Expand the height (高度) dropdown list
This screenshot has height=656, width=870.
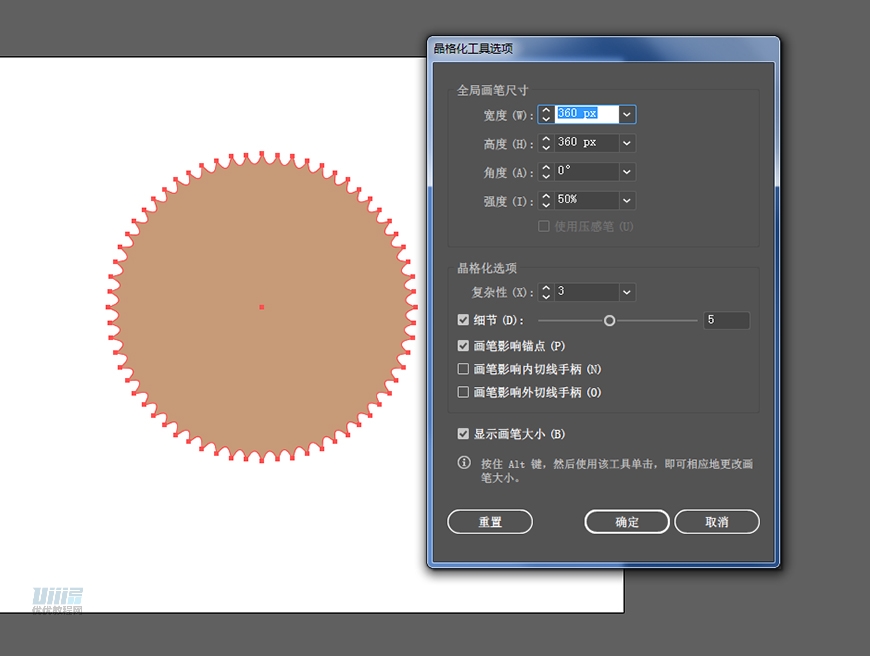tap(627, 144)
